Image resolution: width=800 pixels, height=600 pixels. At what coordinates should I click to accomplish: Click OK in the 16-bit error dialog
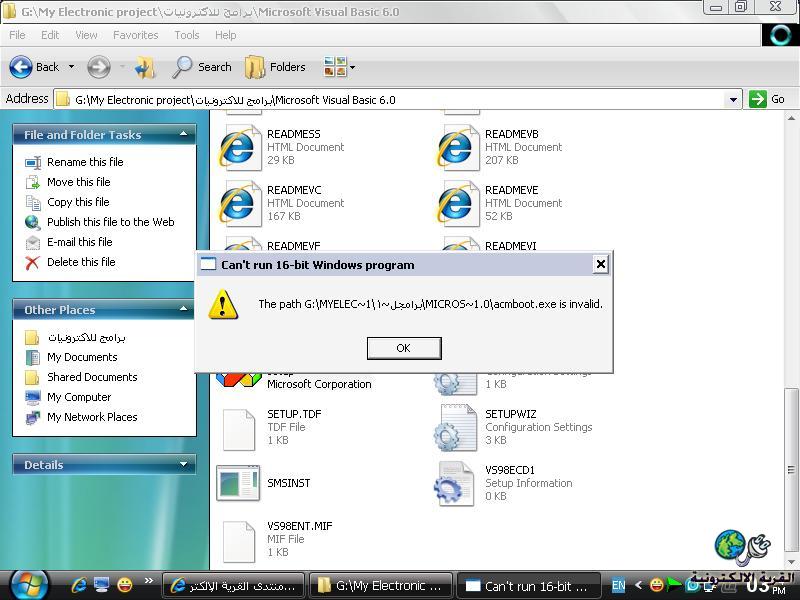click(x=404, y=348)
